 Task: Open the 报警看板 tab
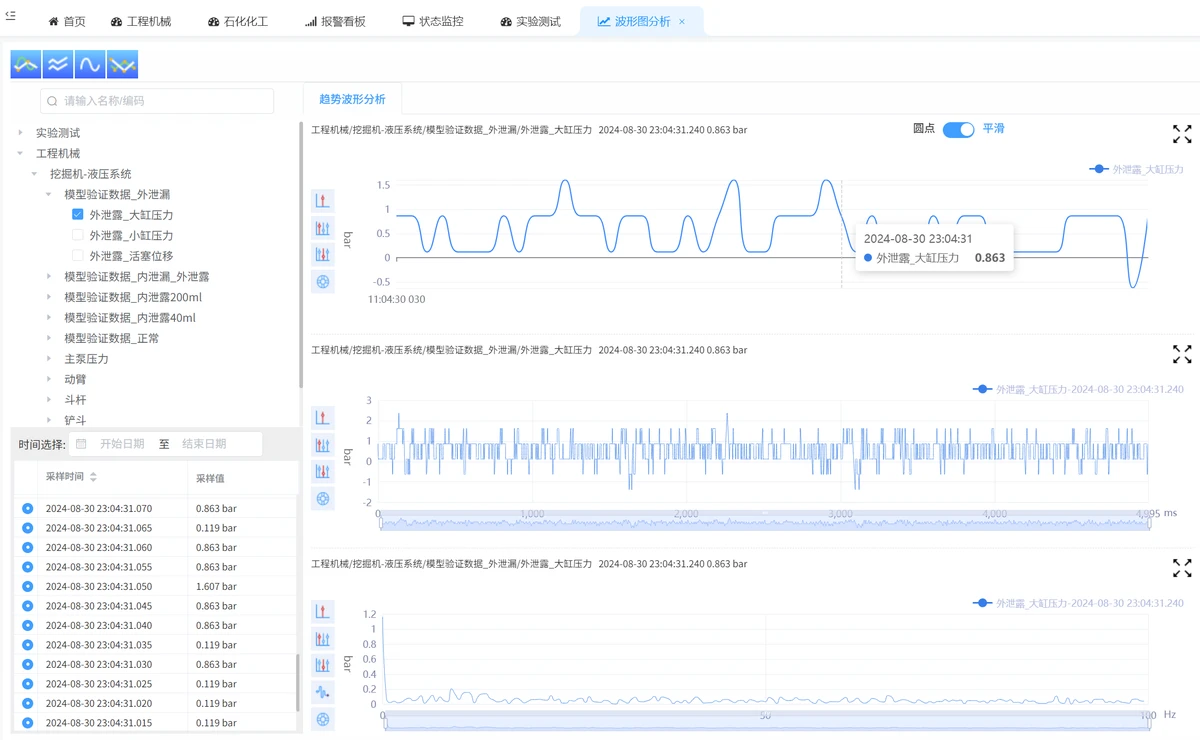pyautogui.click(x=335, y=22)
